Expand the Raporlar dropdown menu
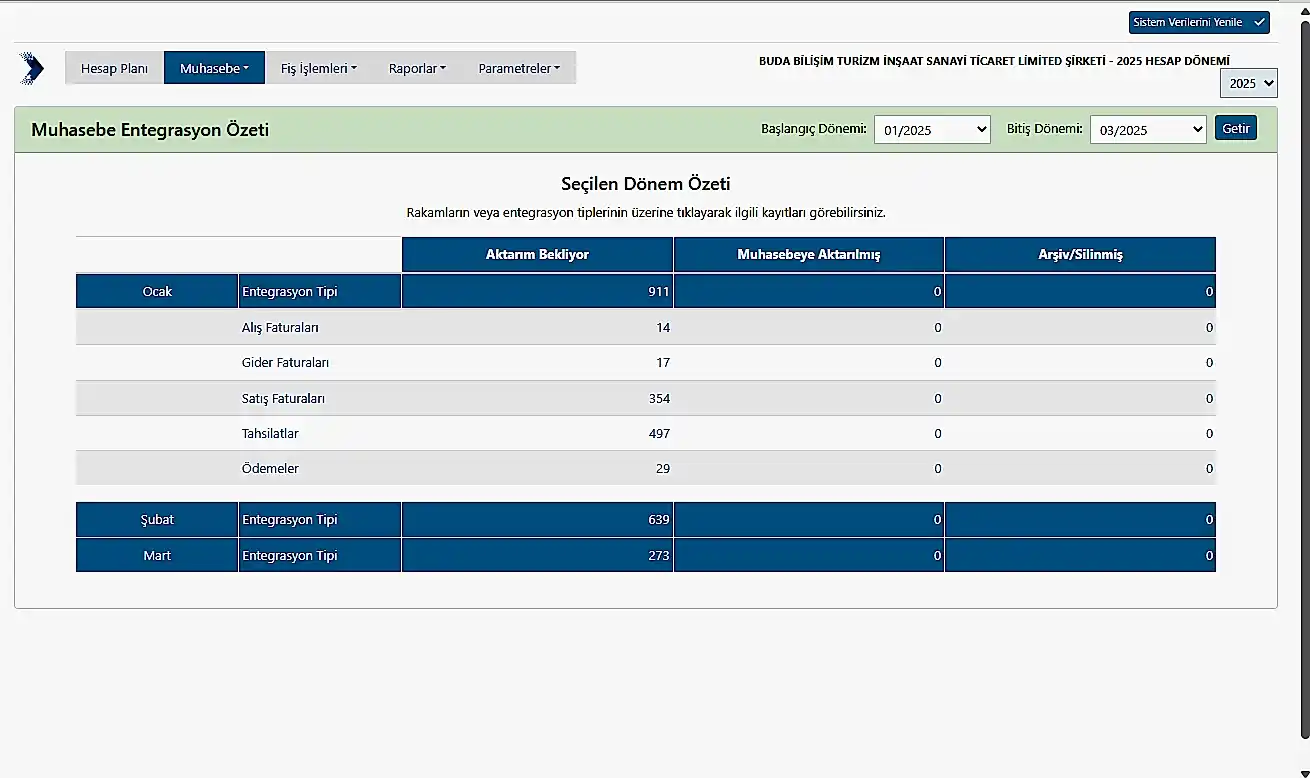The image size is (1310, 778). pyautogui.click(x=417, y=68)
